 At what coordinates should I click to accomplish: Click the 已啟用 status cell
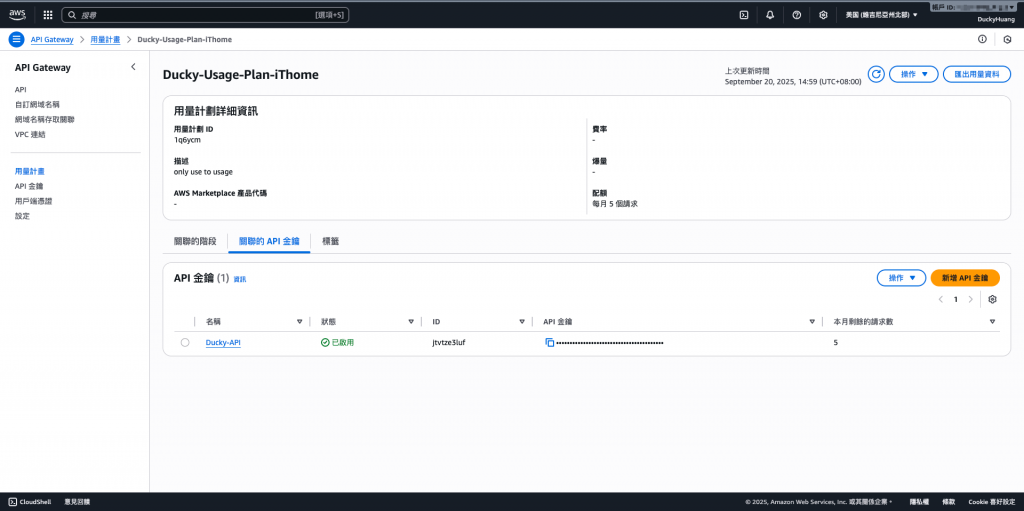338,342
